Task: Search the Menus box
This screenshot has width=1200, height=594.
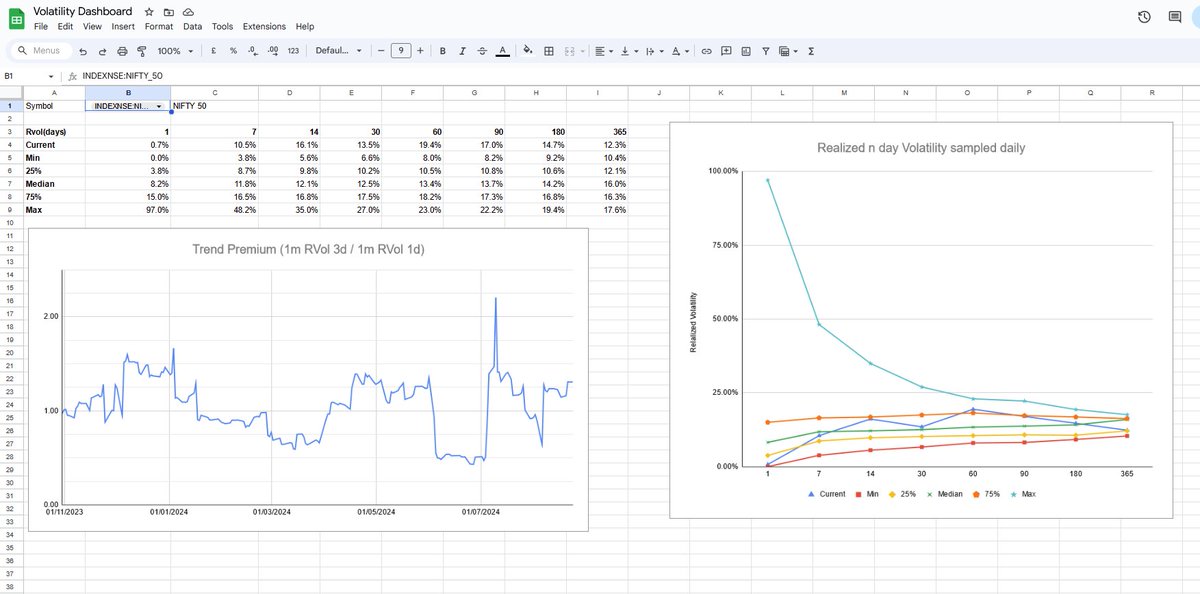Action: coord(40,51)
